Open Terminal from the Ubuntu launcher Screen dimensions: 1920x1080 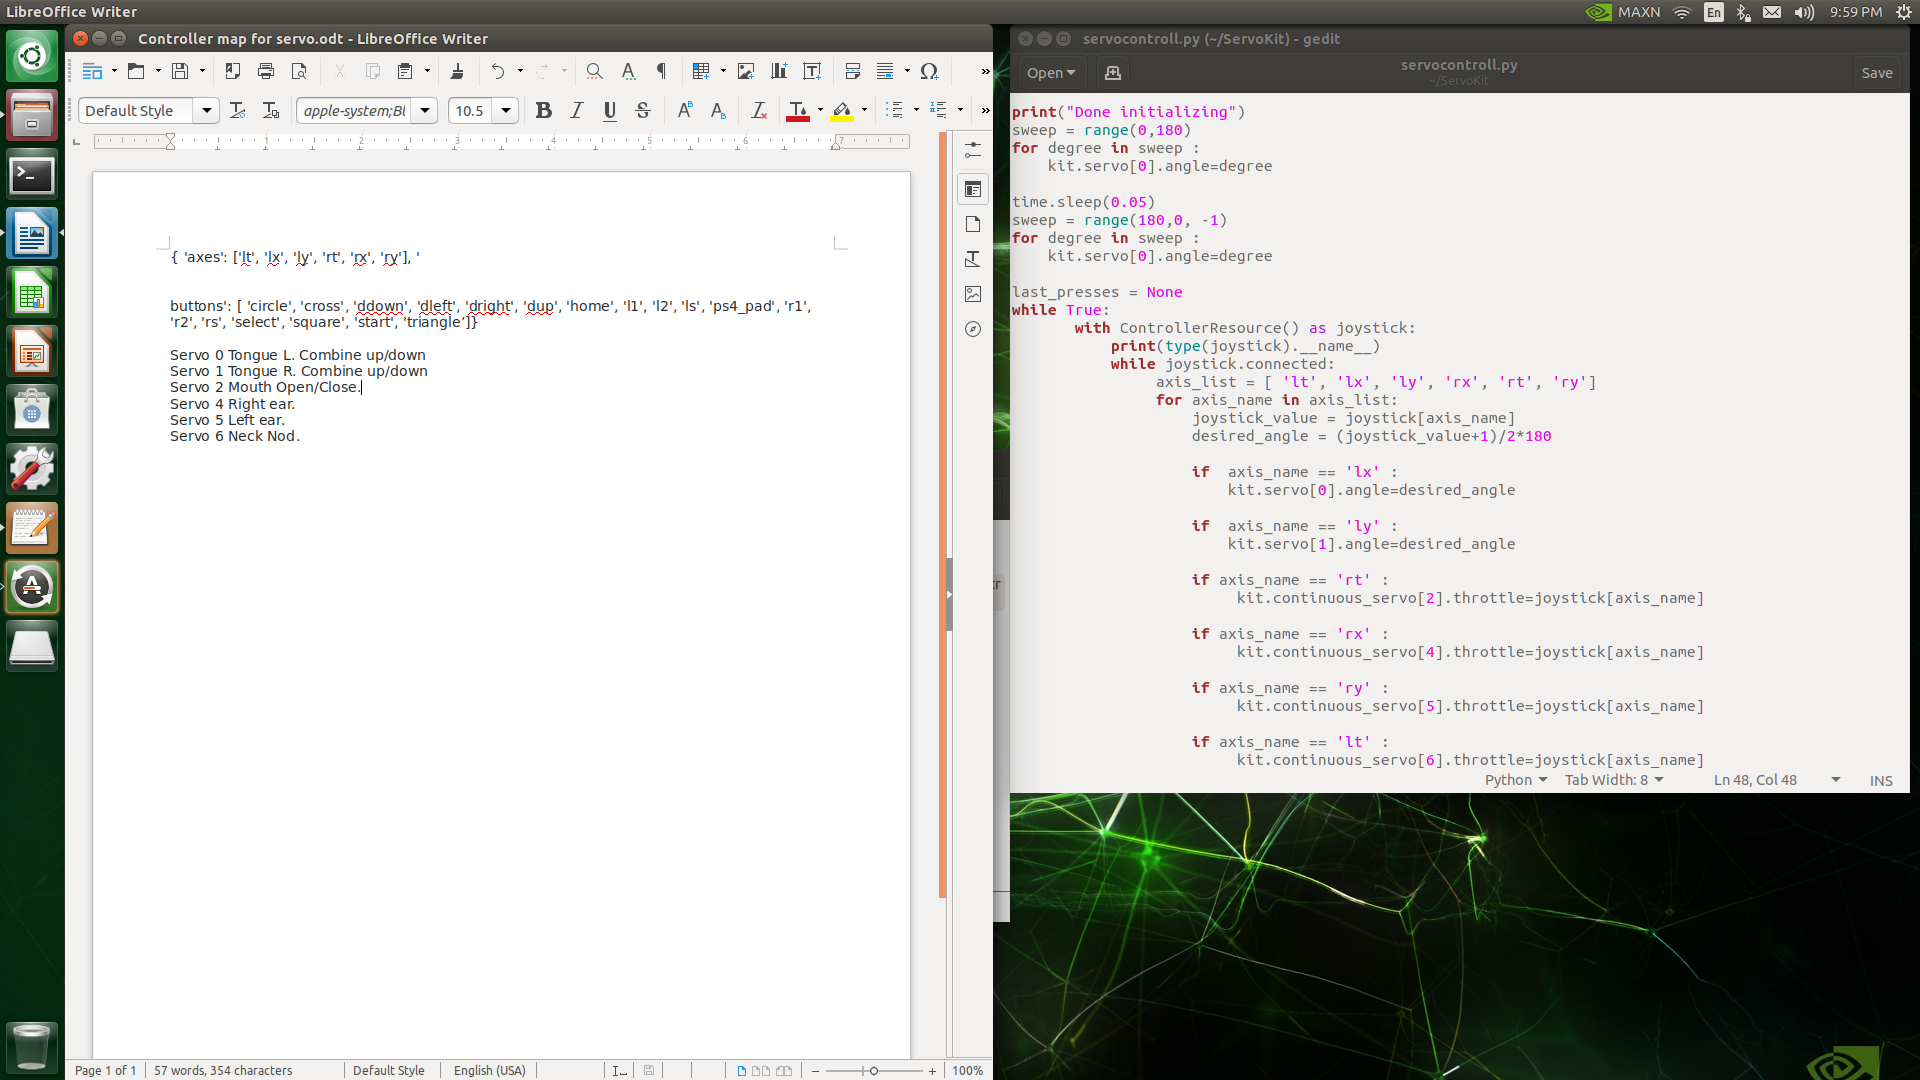32,176
